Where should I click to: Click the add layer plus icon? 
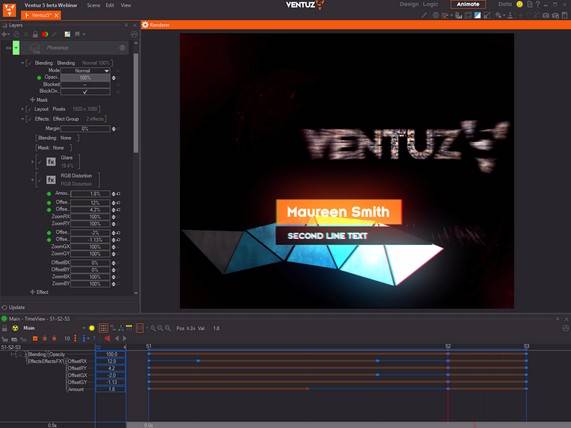4,34
